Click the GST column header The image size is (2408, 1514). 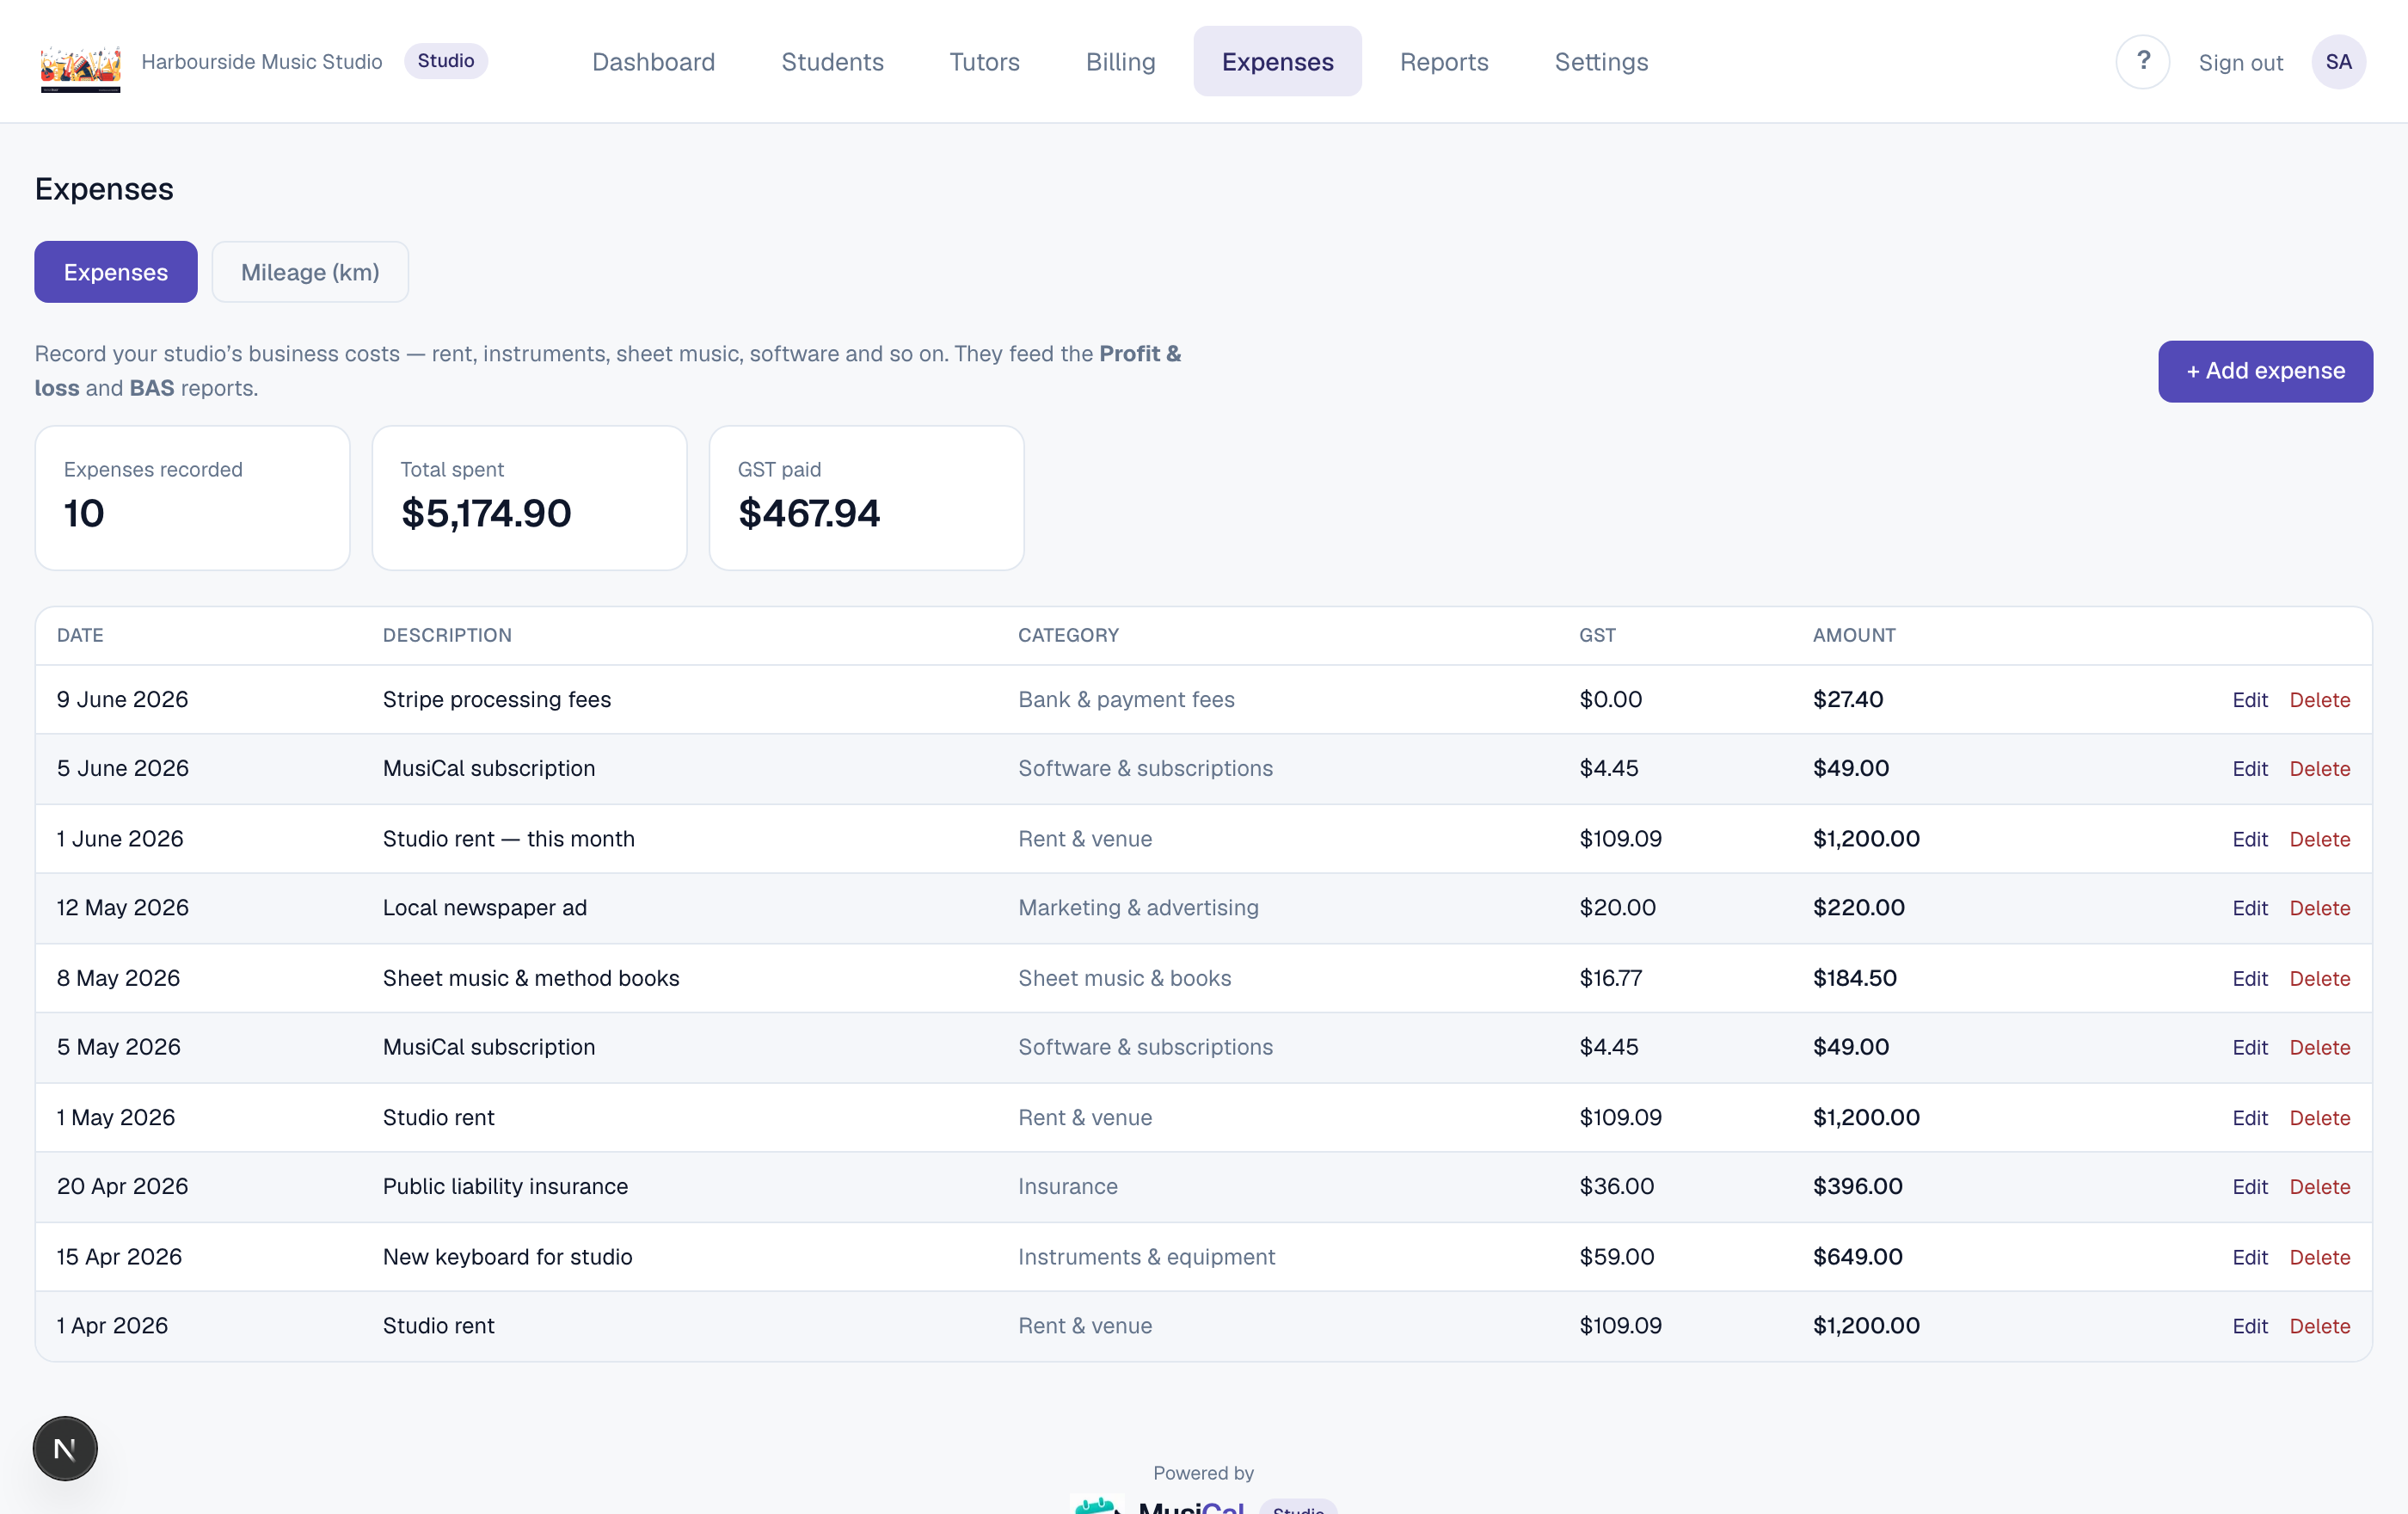point(1597,635)
